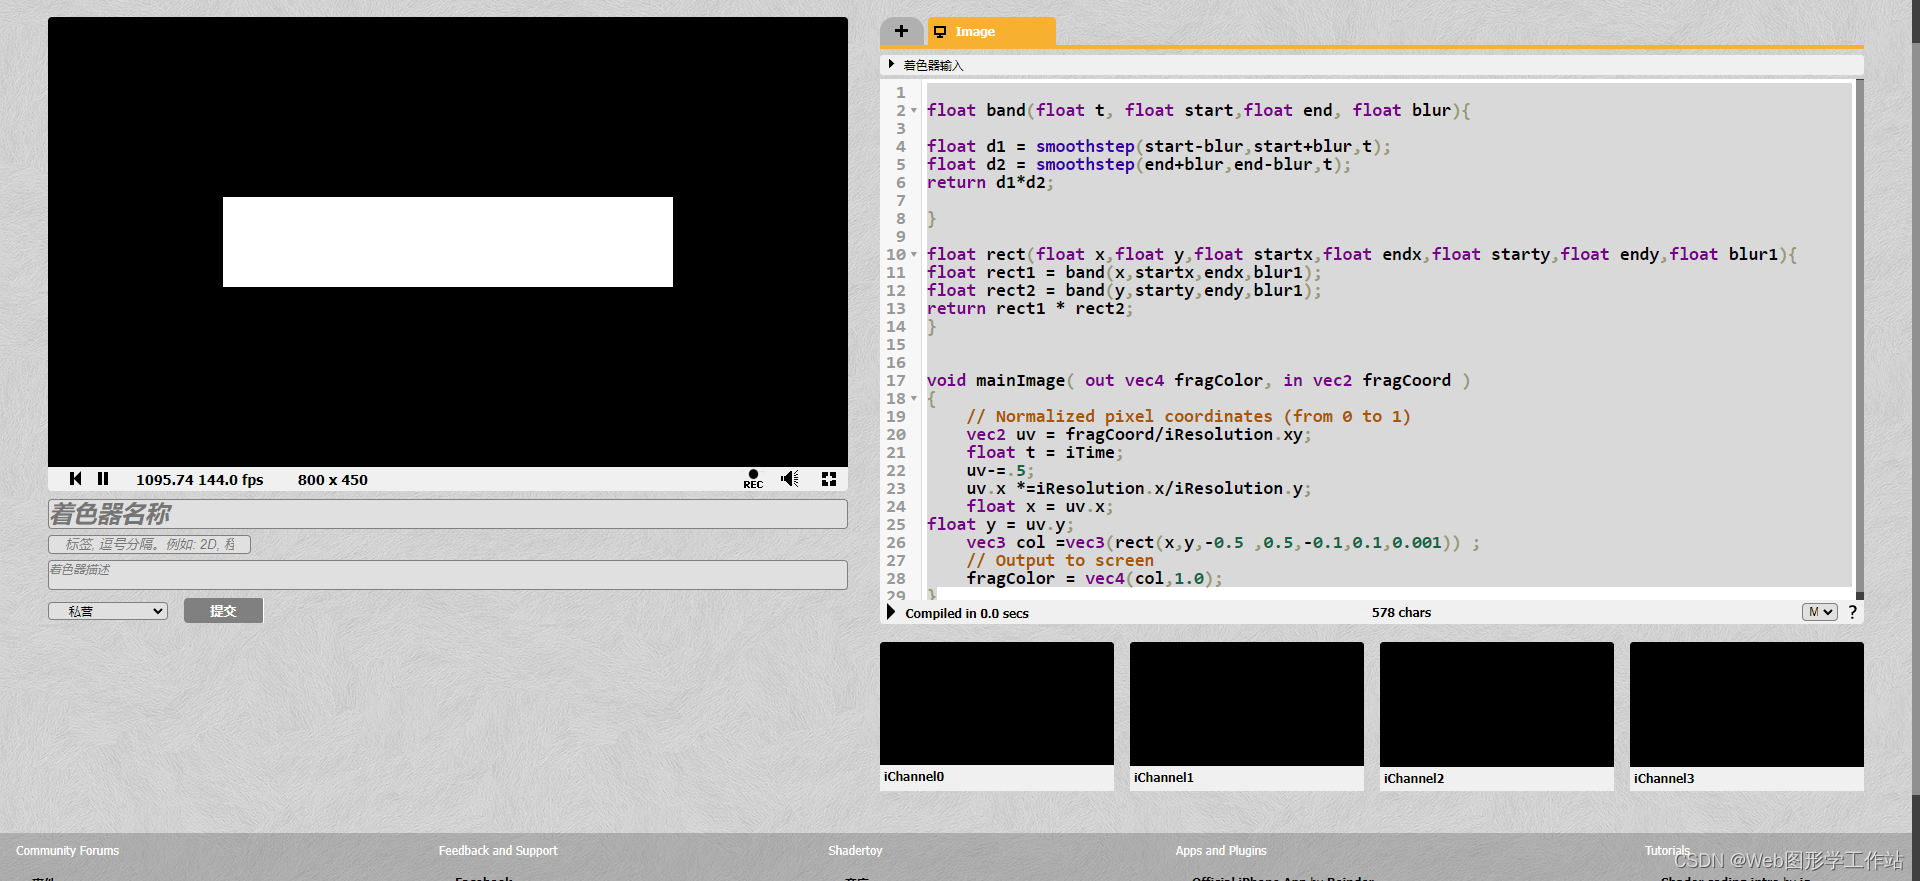Viewport: 1920px width, 881px height.
Task: Open the Community Forums footer heading
Action: tap(67, 851)
